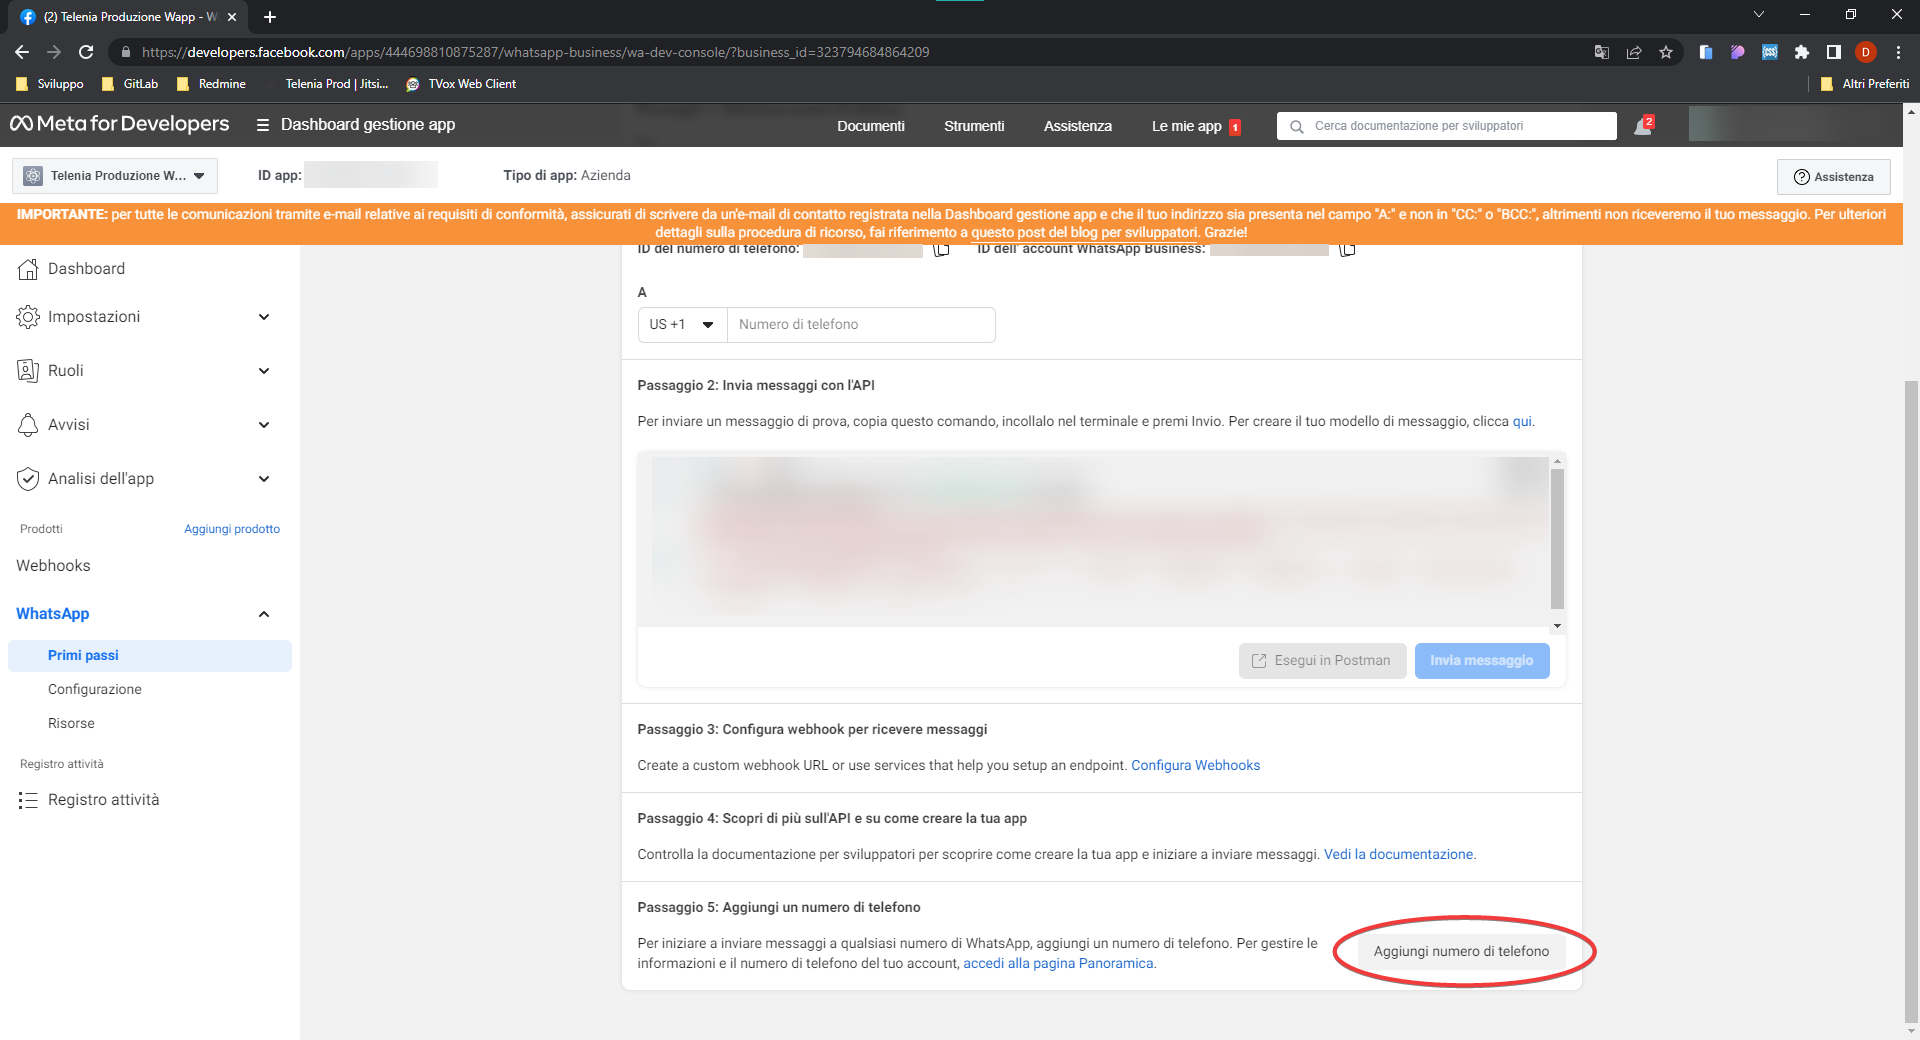Screen dimensions: 1920x1040
Task: Click the Invia messaggio button
Action: pyautogui.click(x=1482, y=661)
